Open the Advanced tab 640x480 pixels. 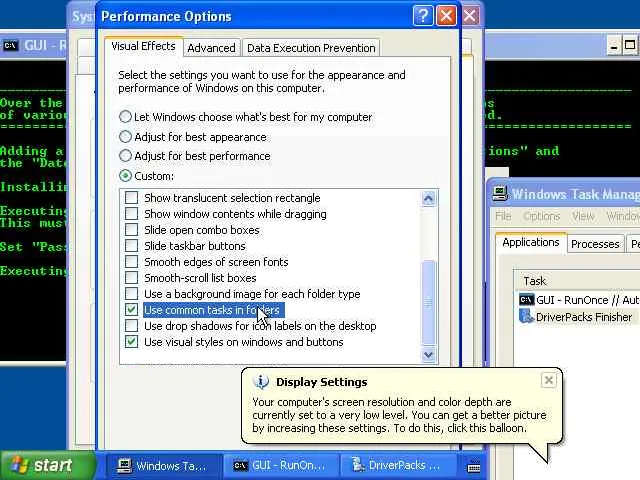click(211, 48)
